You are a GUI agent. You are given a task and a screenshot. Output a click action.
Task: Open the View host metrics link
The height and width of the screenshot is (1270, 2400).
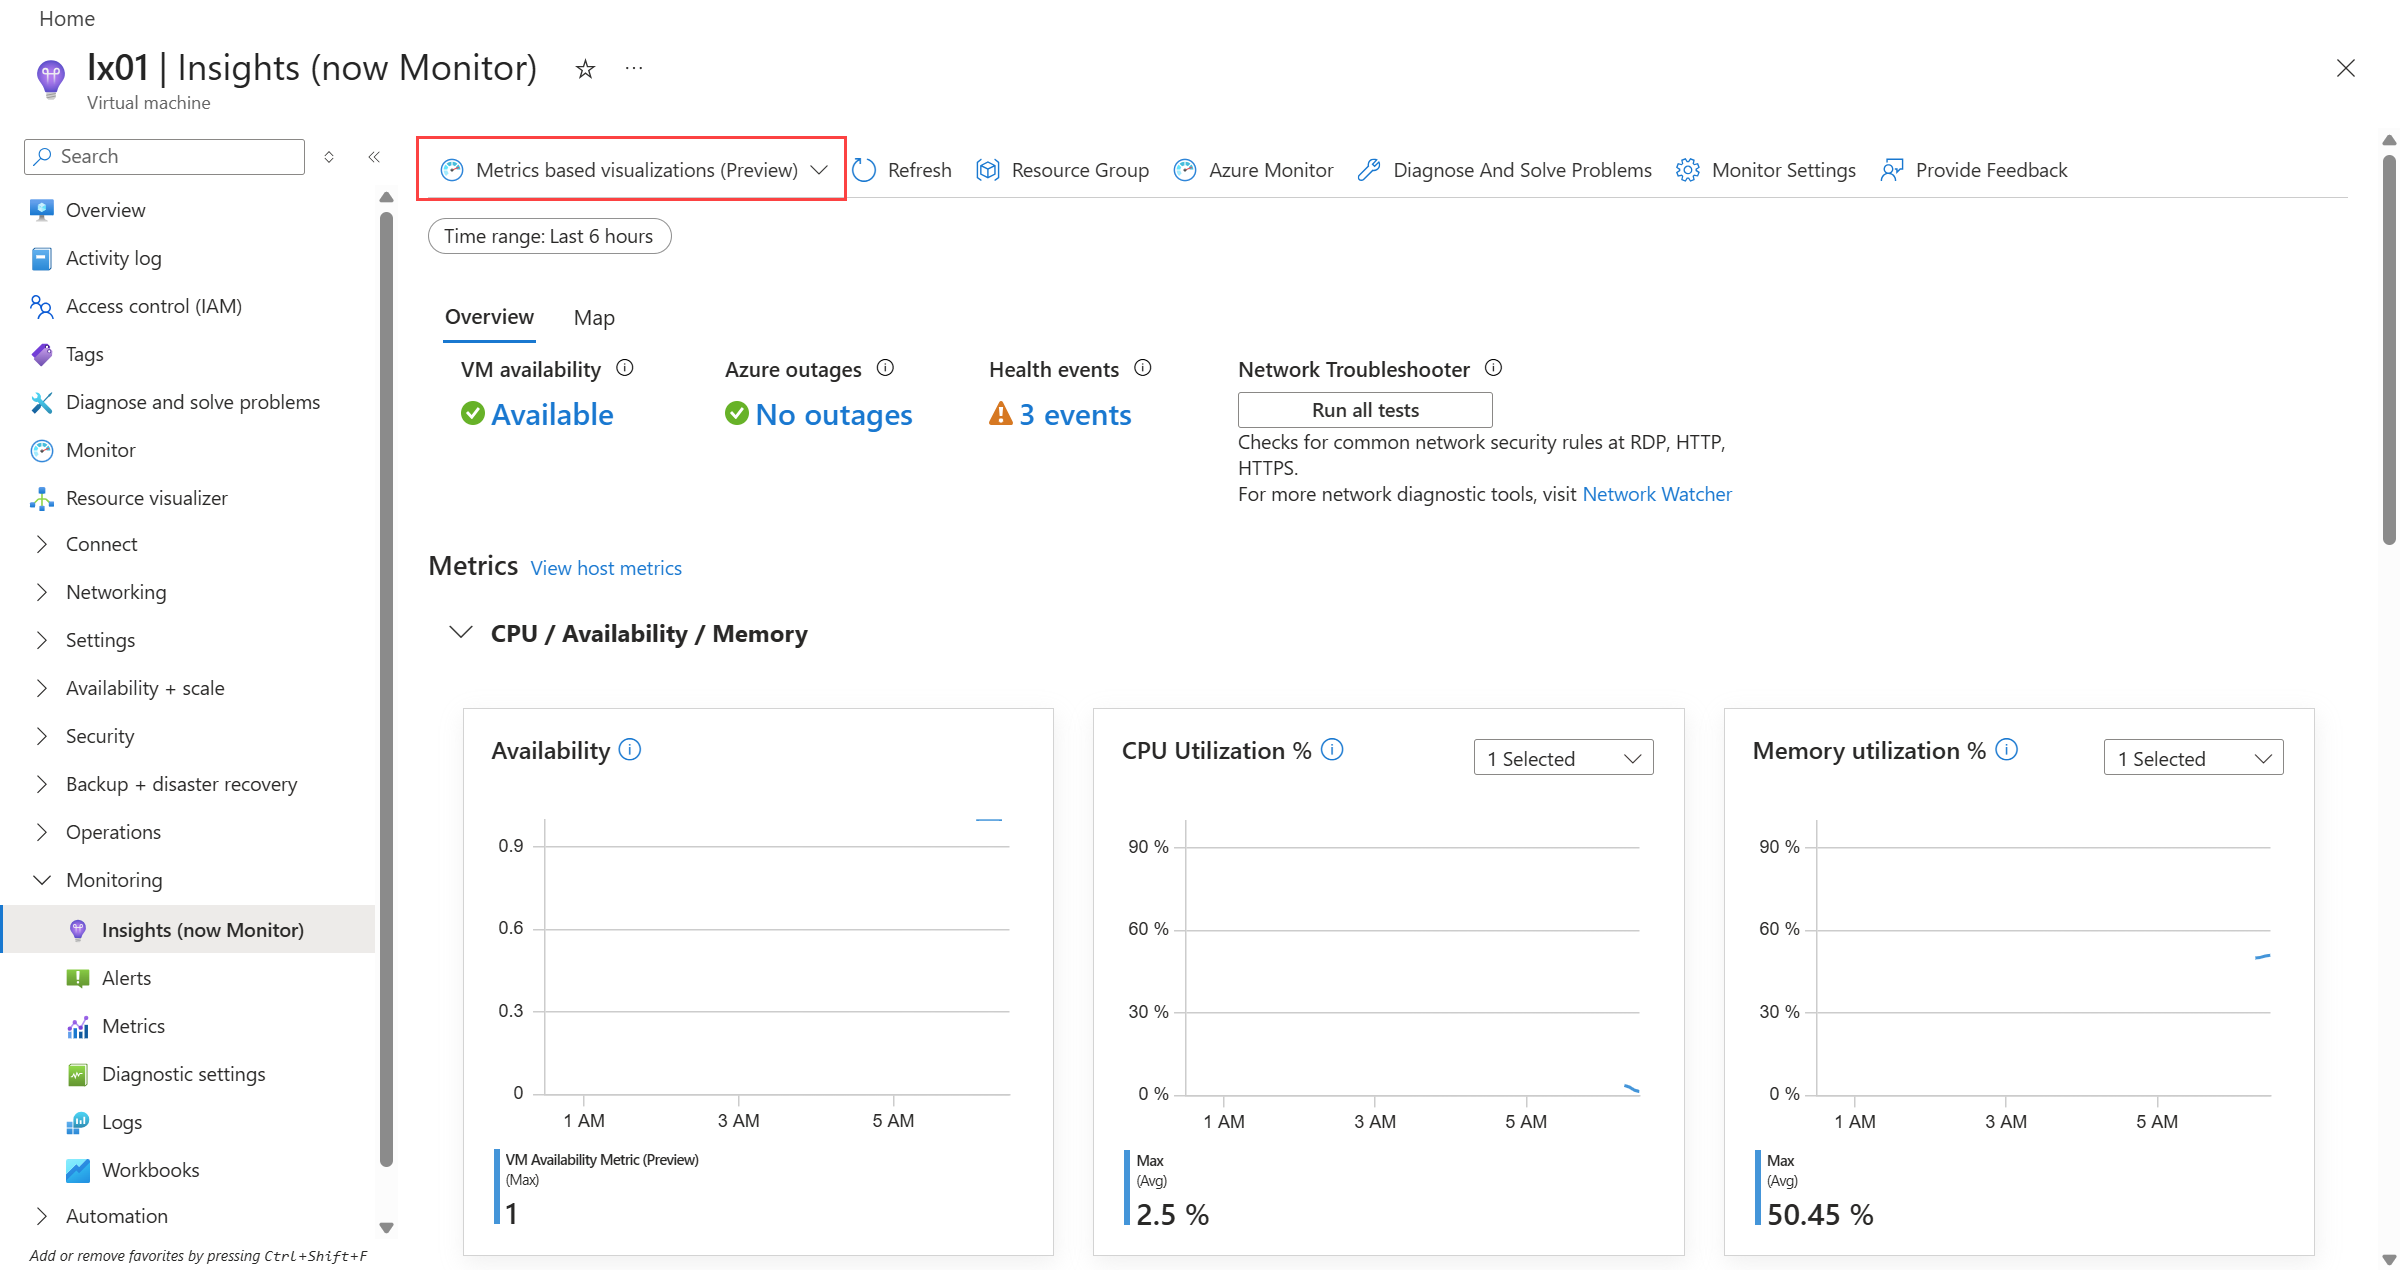606,568
